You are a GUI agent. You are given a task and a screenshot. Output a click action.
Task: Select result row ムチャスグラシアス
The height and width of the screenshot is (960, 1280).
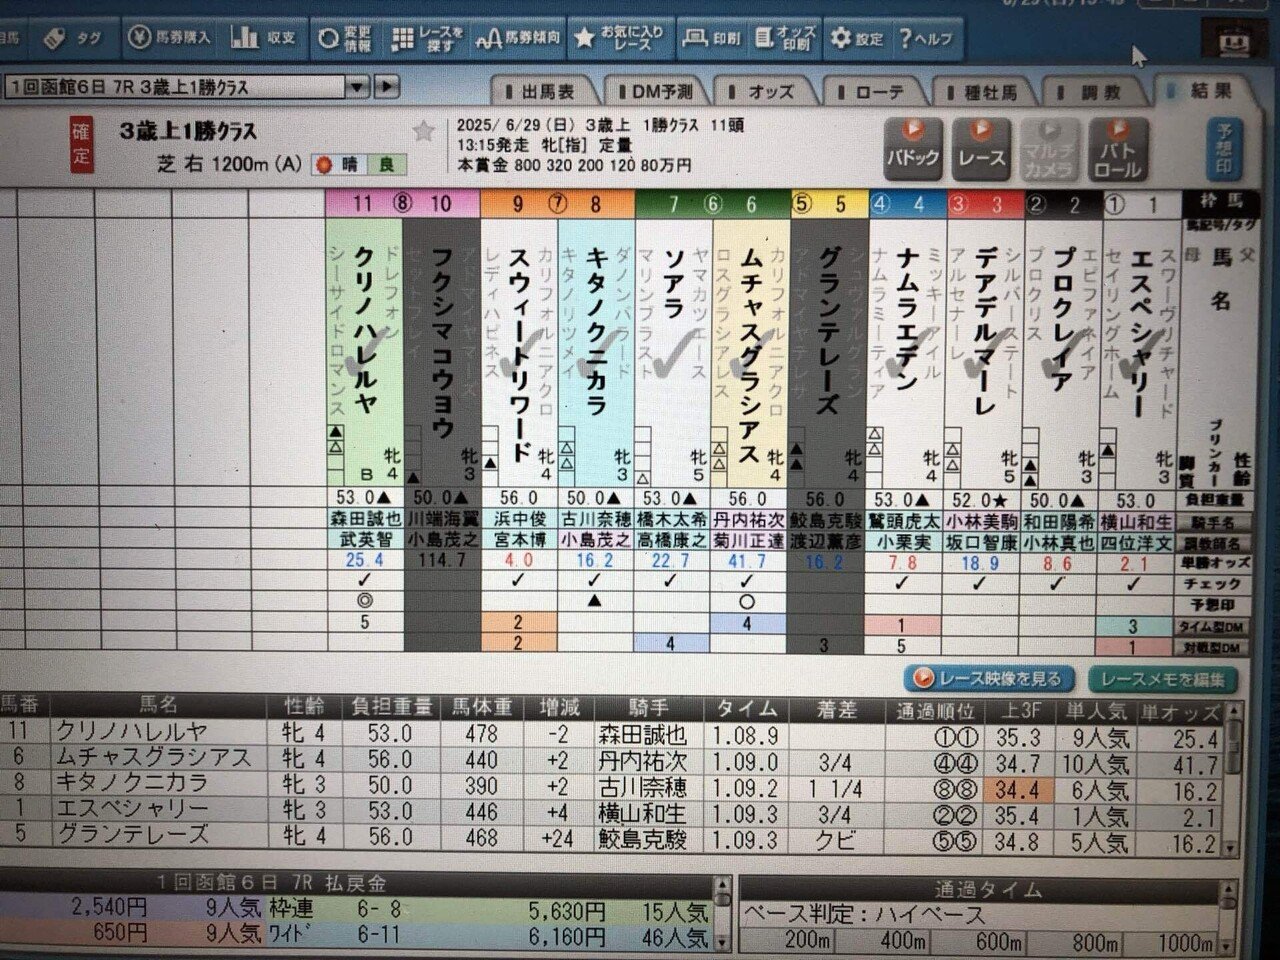[610, 761]
